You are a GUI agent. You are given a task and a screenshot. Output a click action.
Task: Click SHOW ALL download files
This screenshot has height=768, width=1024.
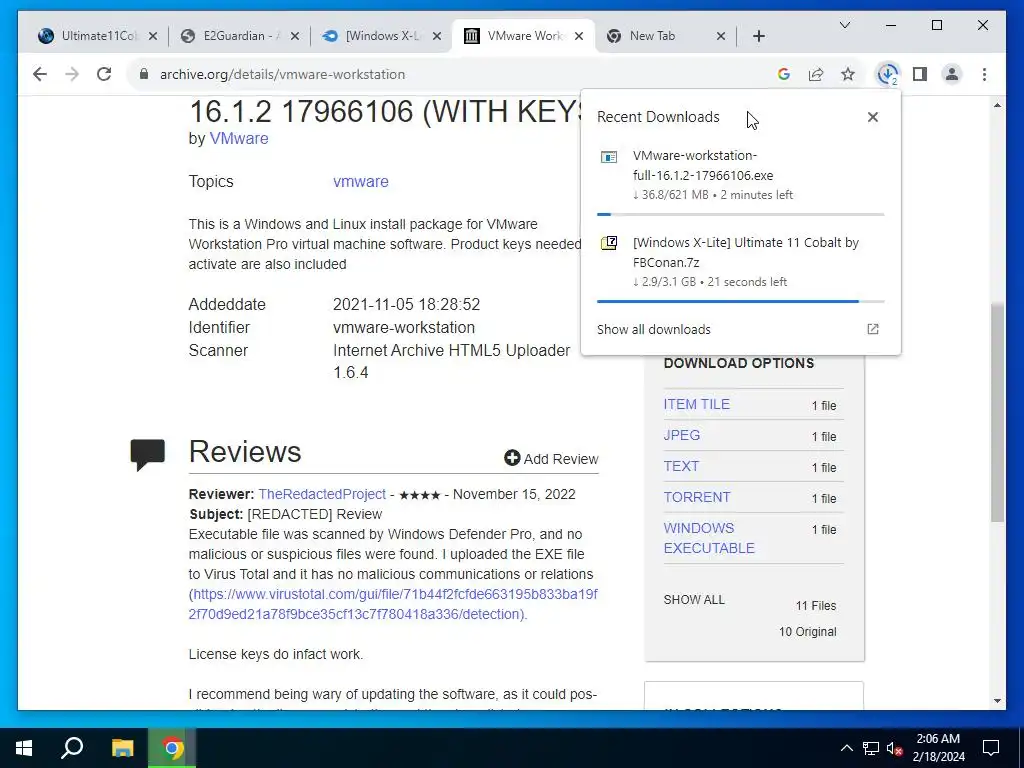click(x=694, y=600)
